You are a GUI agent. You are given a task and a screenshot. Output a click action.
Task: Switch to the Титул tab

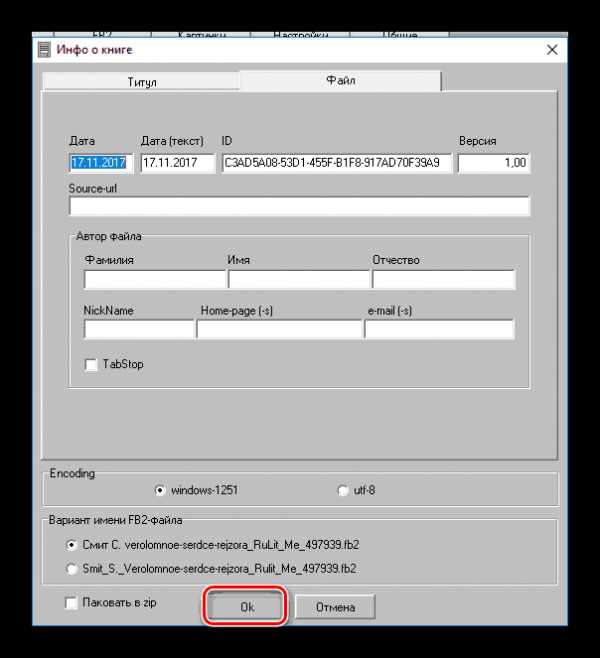tap(141, 81)
